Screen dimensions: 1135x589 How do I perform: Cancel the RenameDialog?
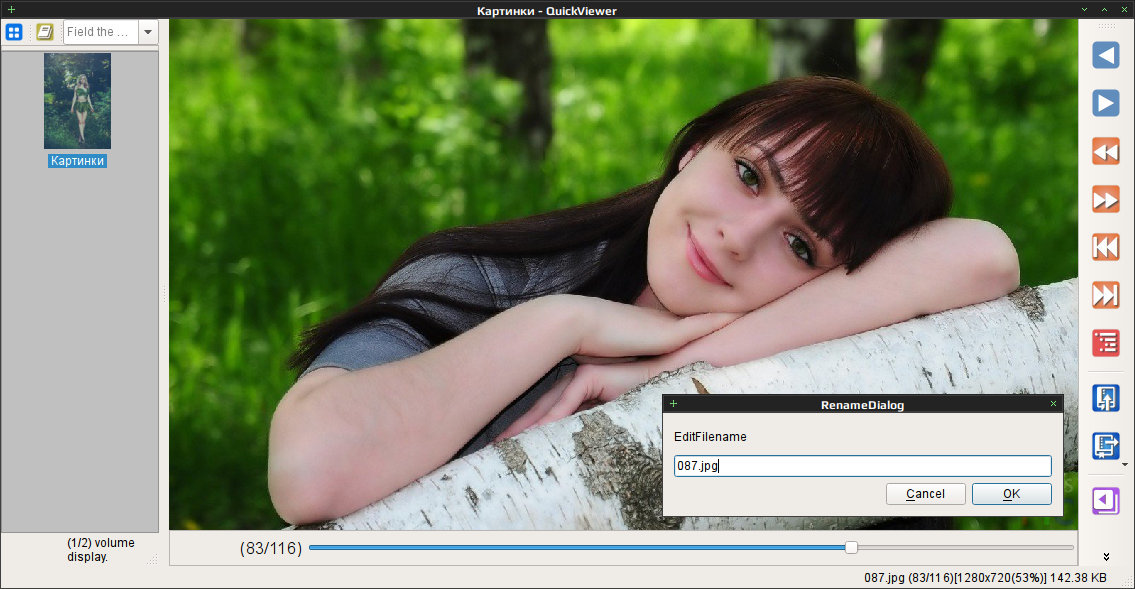click(x=925, y=493)
